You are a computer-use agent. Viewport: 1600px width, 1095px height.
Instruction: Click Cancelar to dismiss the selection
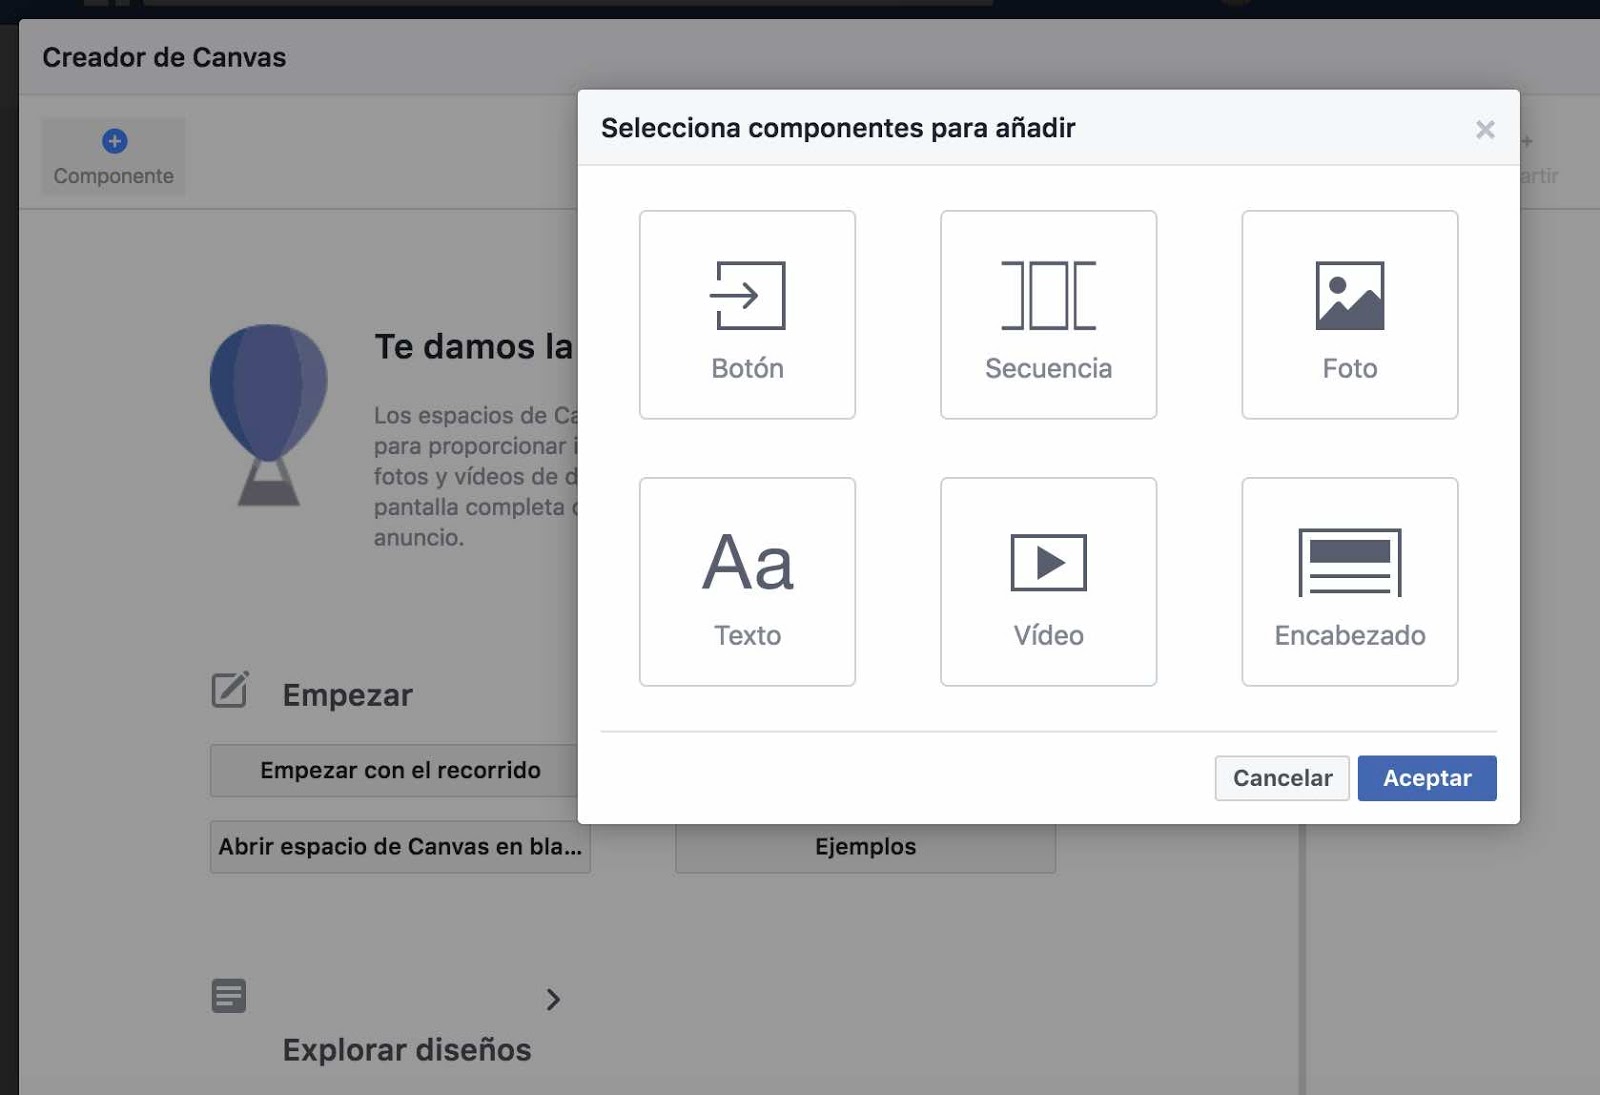pos(1281,778)
